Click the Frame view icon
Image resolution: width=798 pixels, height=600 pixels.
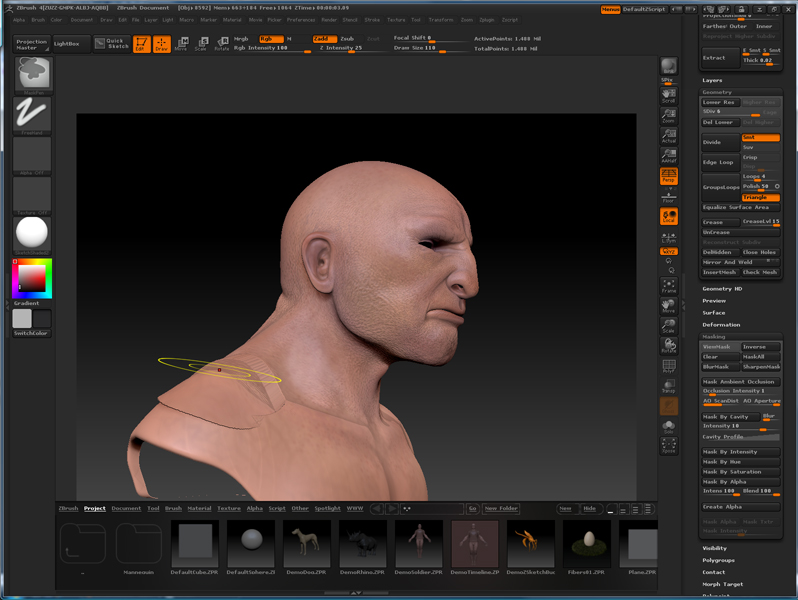pyautogui.click(x=669, y=285)
